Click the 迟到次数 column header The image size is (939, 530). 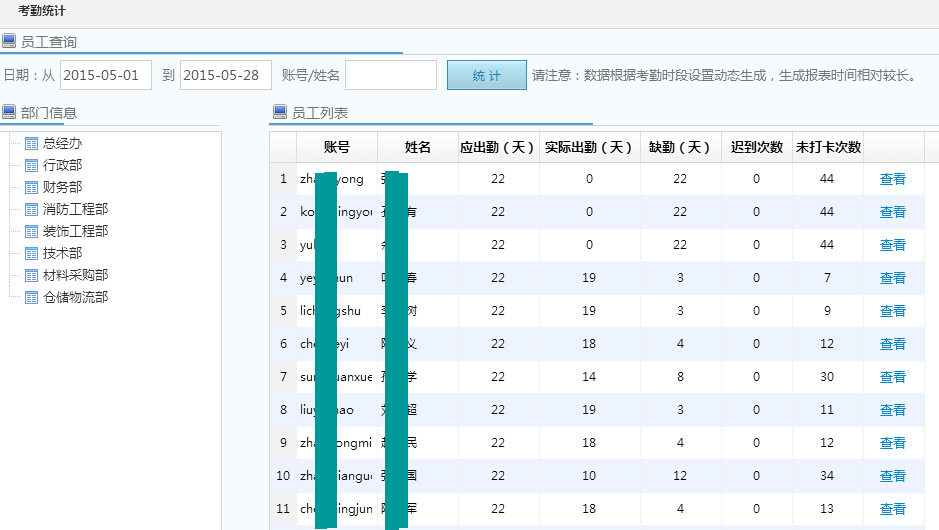tap(756, 147)
